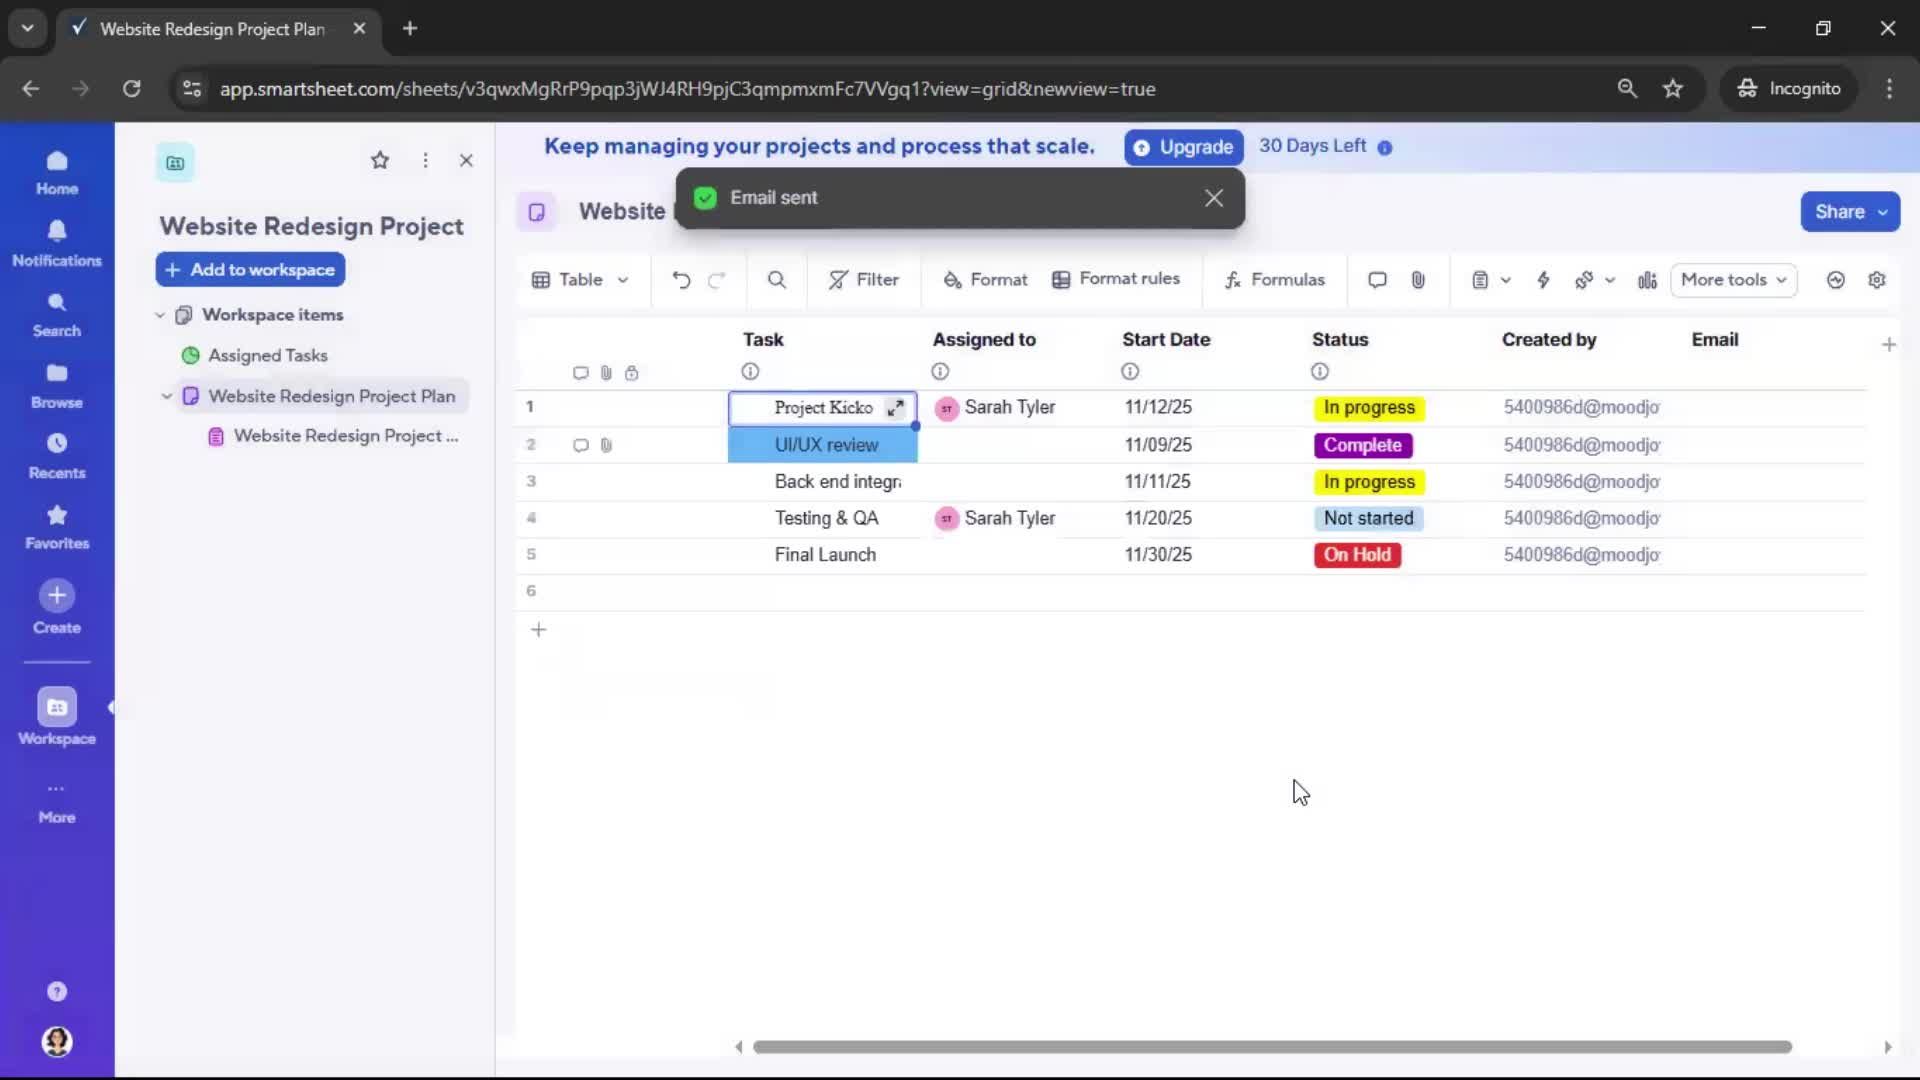Viewport: 1920px width, 1080px height.
Task: Click the search icon in the sheet toolbar
Action: pyautogui.click(x=778, y=280)
